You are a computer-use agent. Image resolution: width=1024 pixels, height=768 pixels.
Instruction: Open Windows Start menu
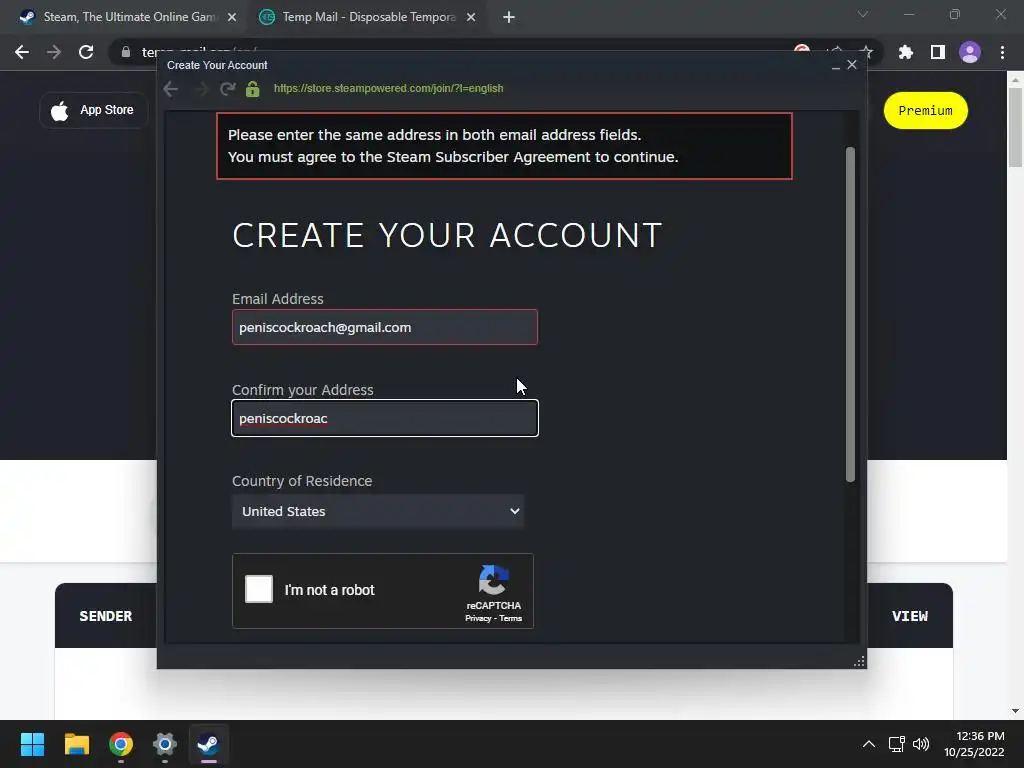click(x=32, y=744)
